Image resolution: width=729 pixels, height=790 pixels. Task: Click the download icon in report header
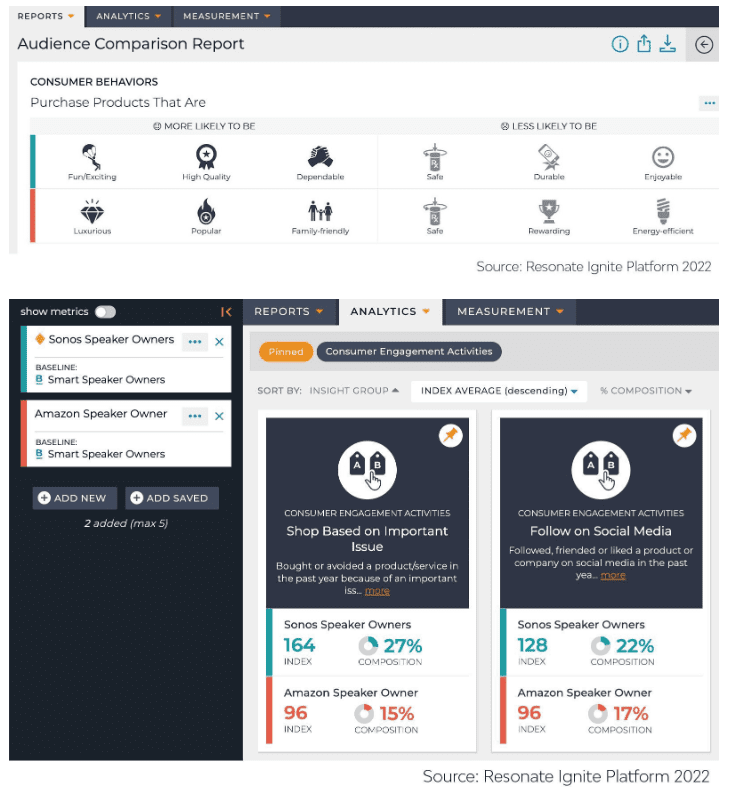(x=668, y=44)
